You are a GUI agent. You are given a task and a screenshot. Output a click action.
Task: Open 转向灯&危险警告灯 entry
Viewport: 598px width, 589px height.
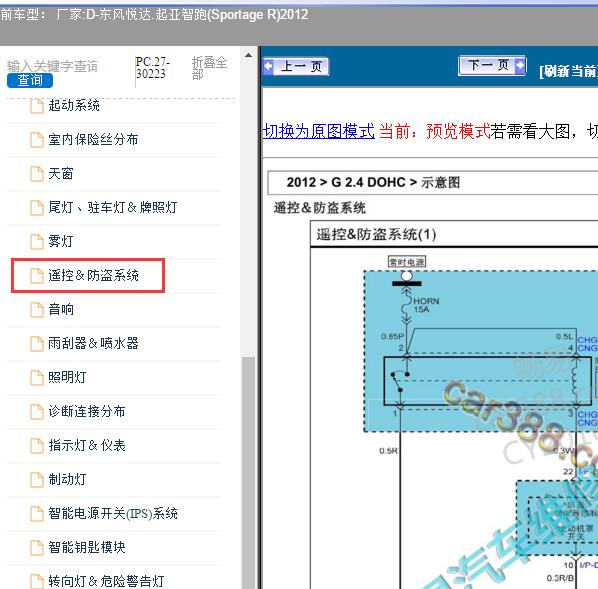(x=106, y=581)
